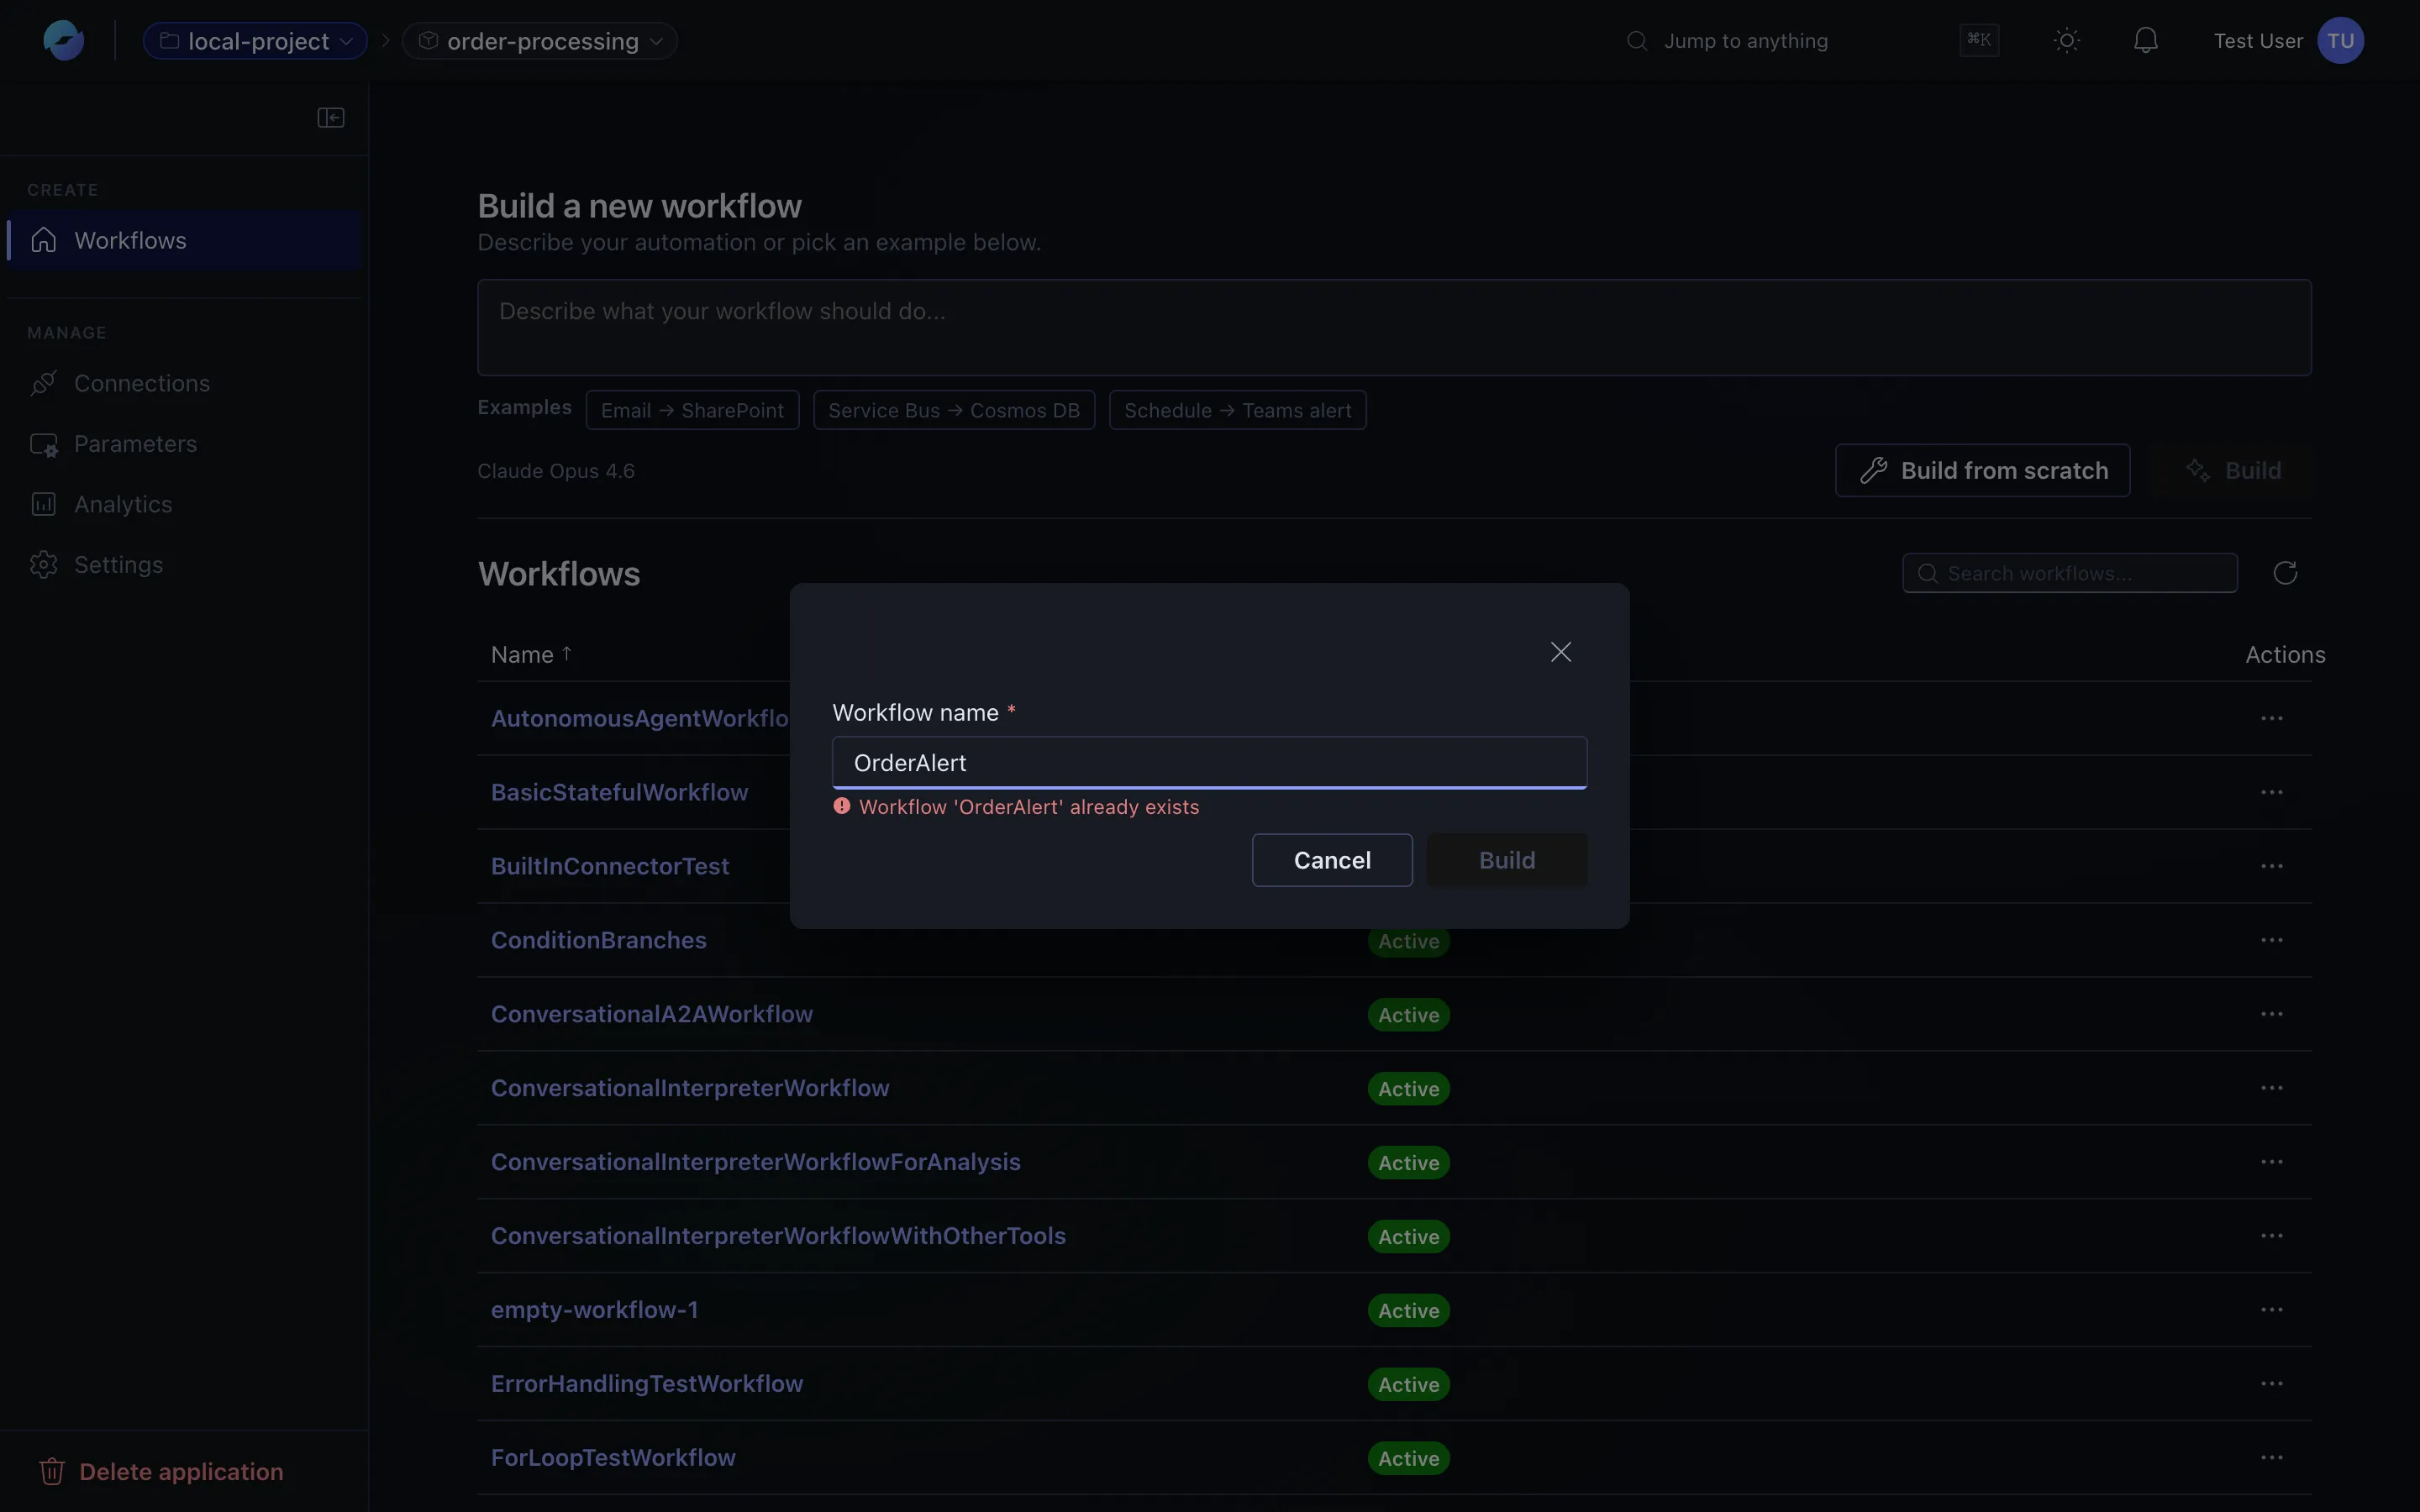Open the ConversationalA2AWorkflow link
The height and width of the screenshot is (1512, 2420).
(x=652, y=1014)
